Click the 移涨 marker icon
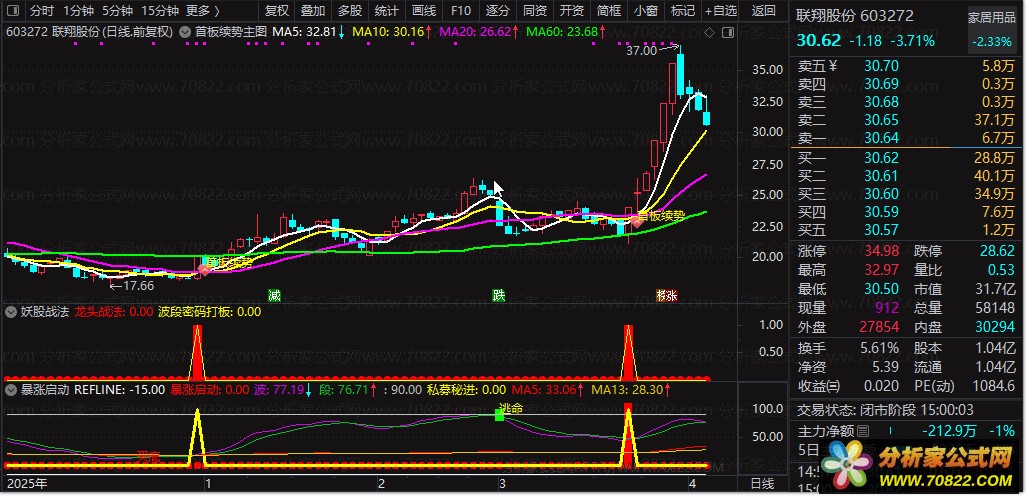Viewport: 1029px width, 497px height. 666,295
